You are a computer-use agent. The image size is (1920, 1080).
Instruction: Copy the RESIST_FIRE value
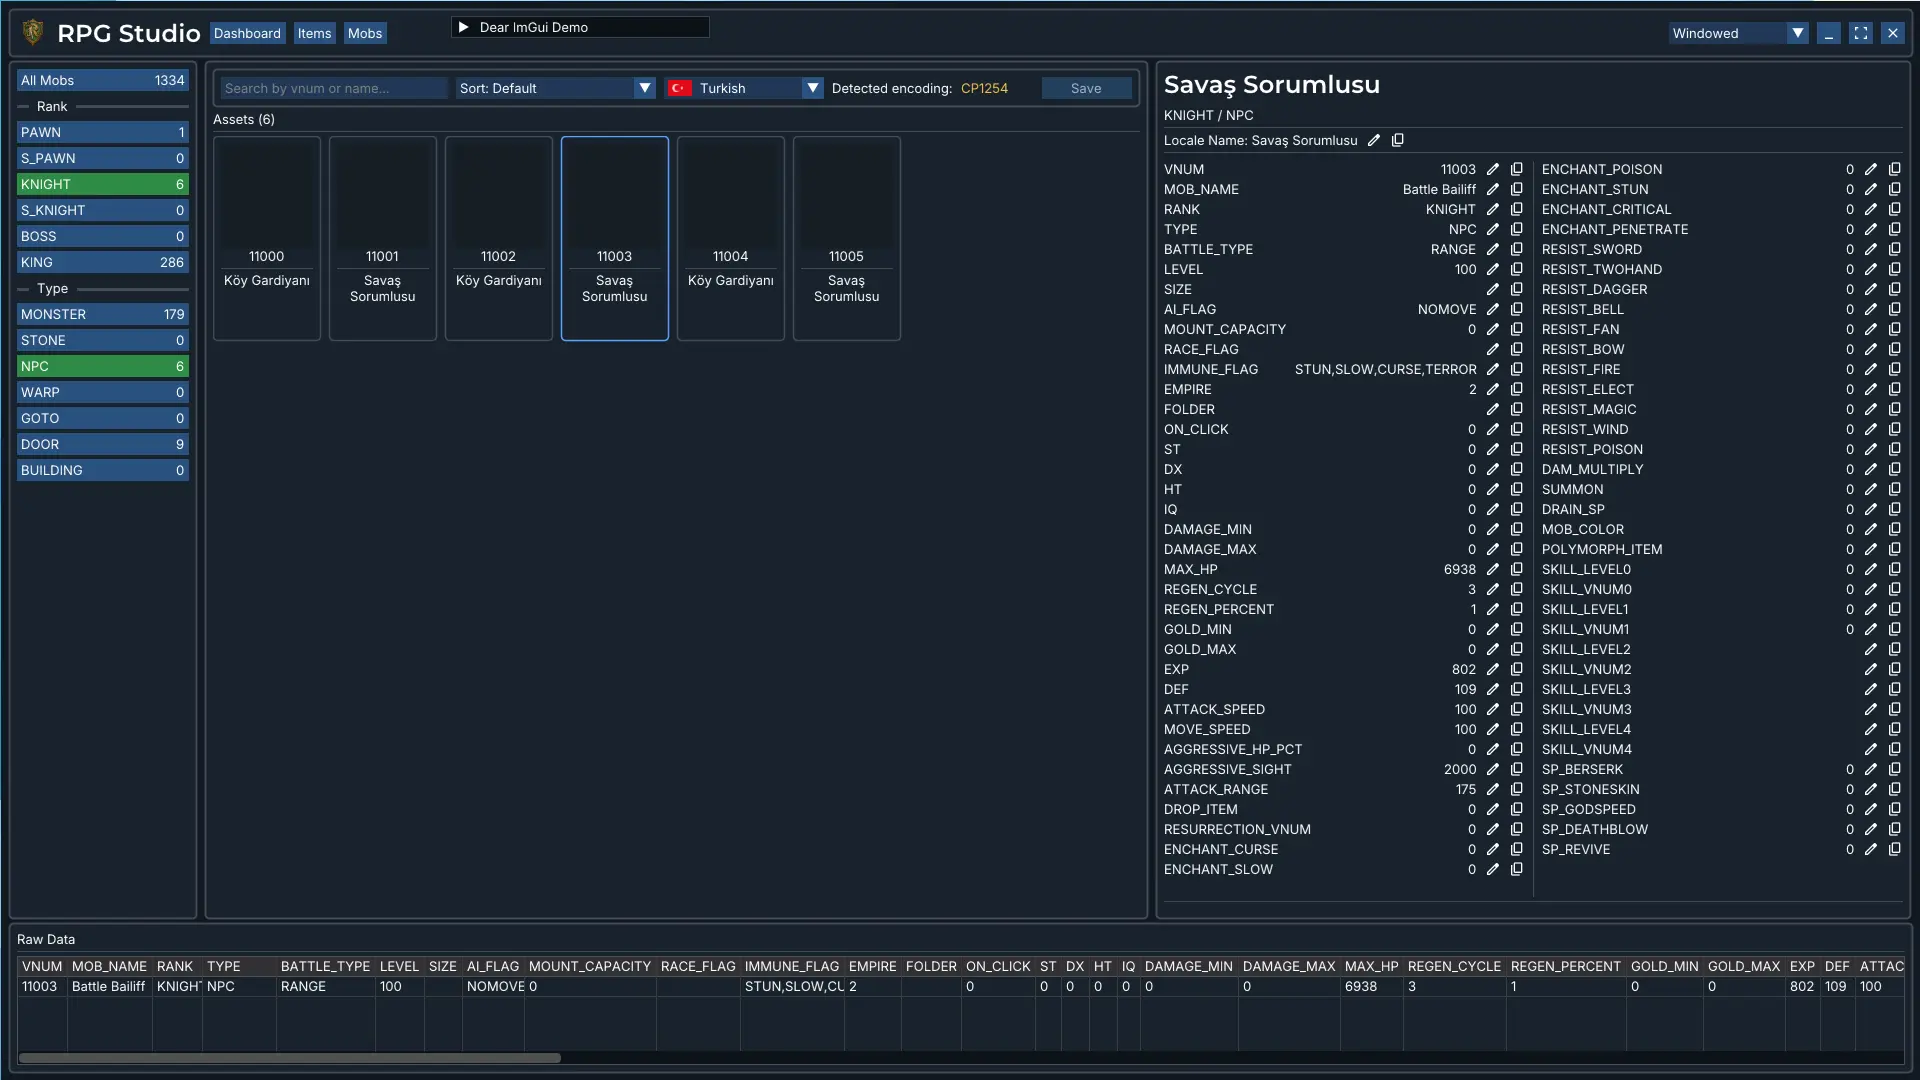point(1895,369)
